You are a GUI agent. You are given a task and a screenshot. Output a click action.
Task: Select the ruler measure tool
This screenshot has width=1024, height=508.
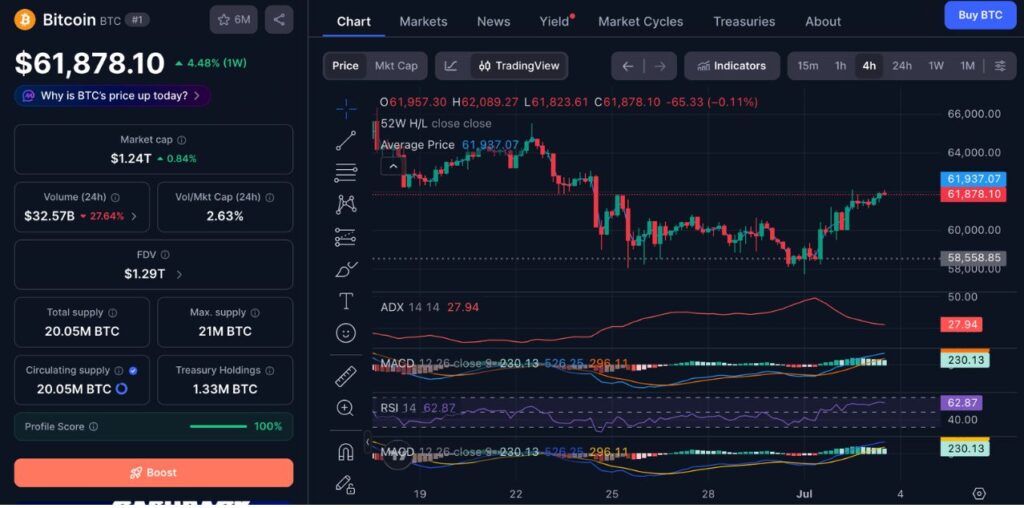coord(345,376)
